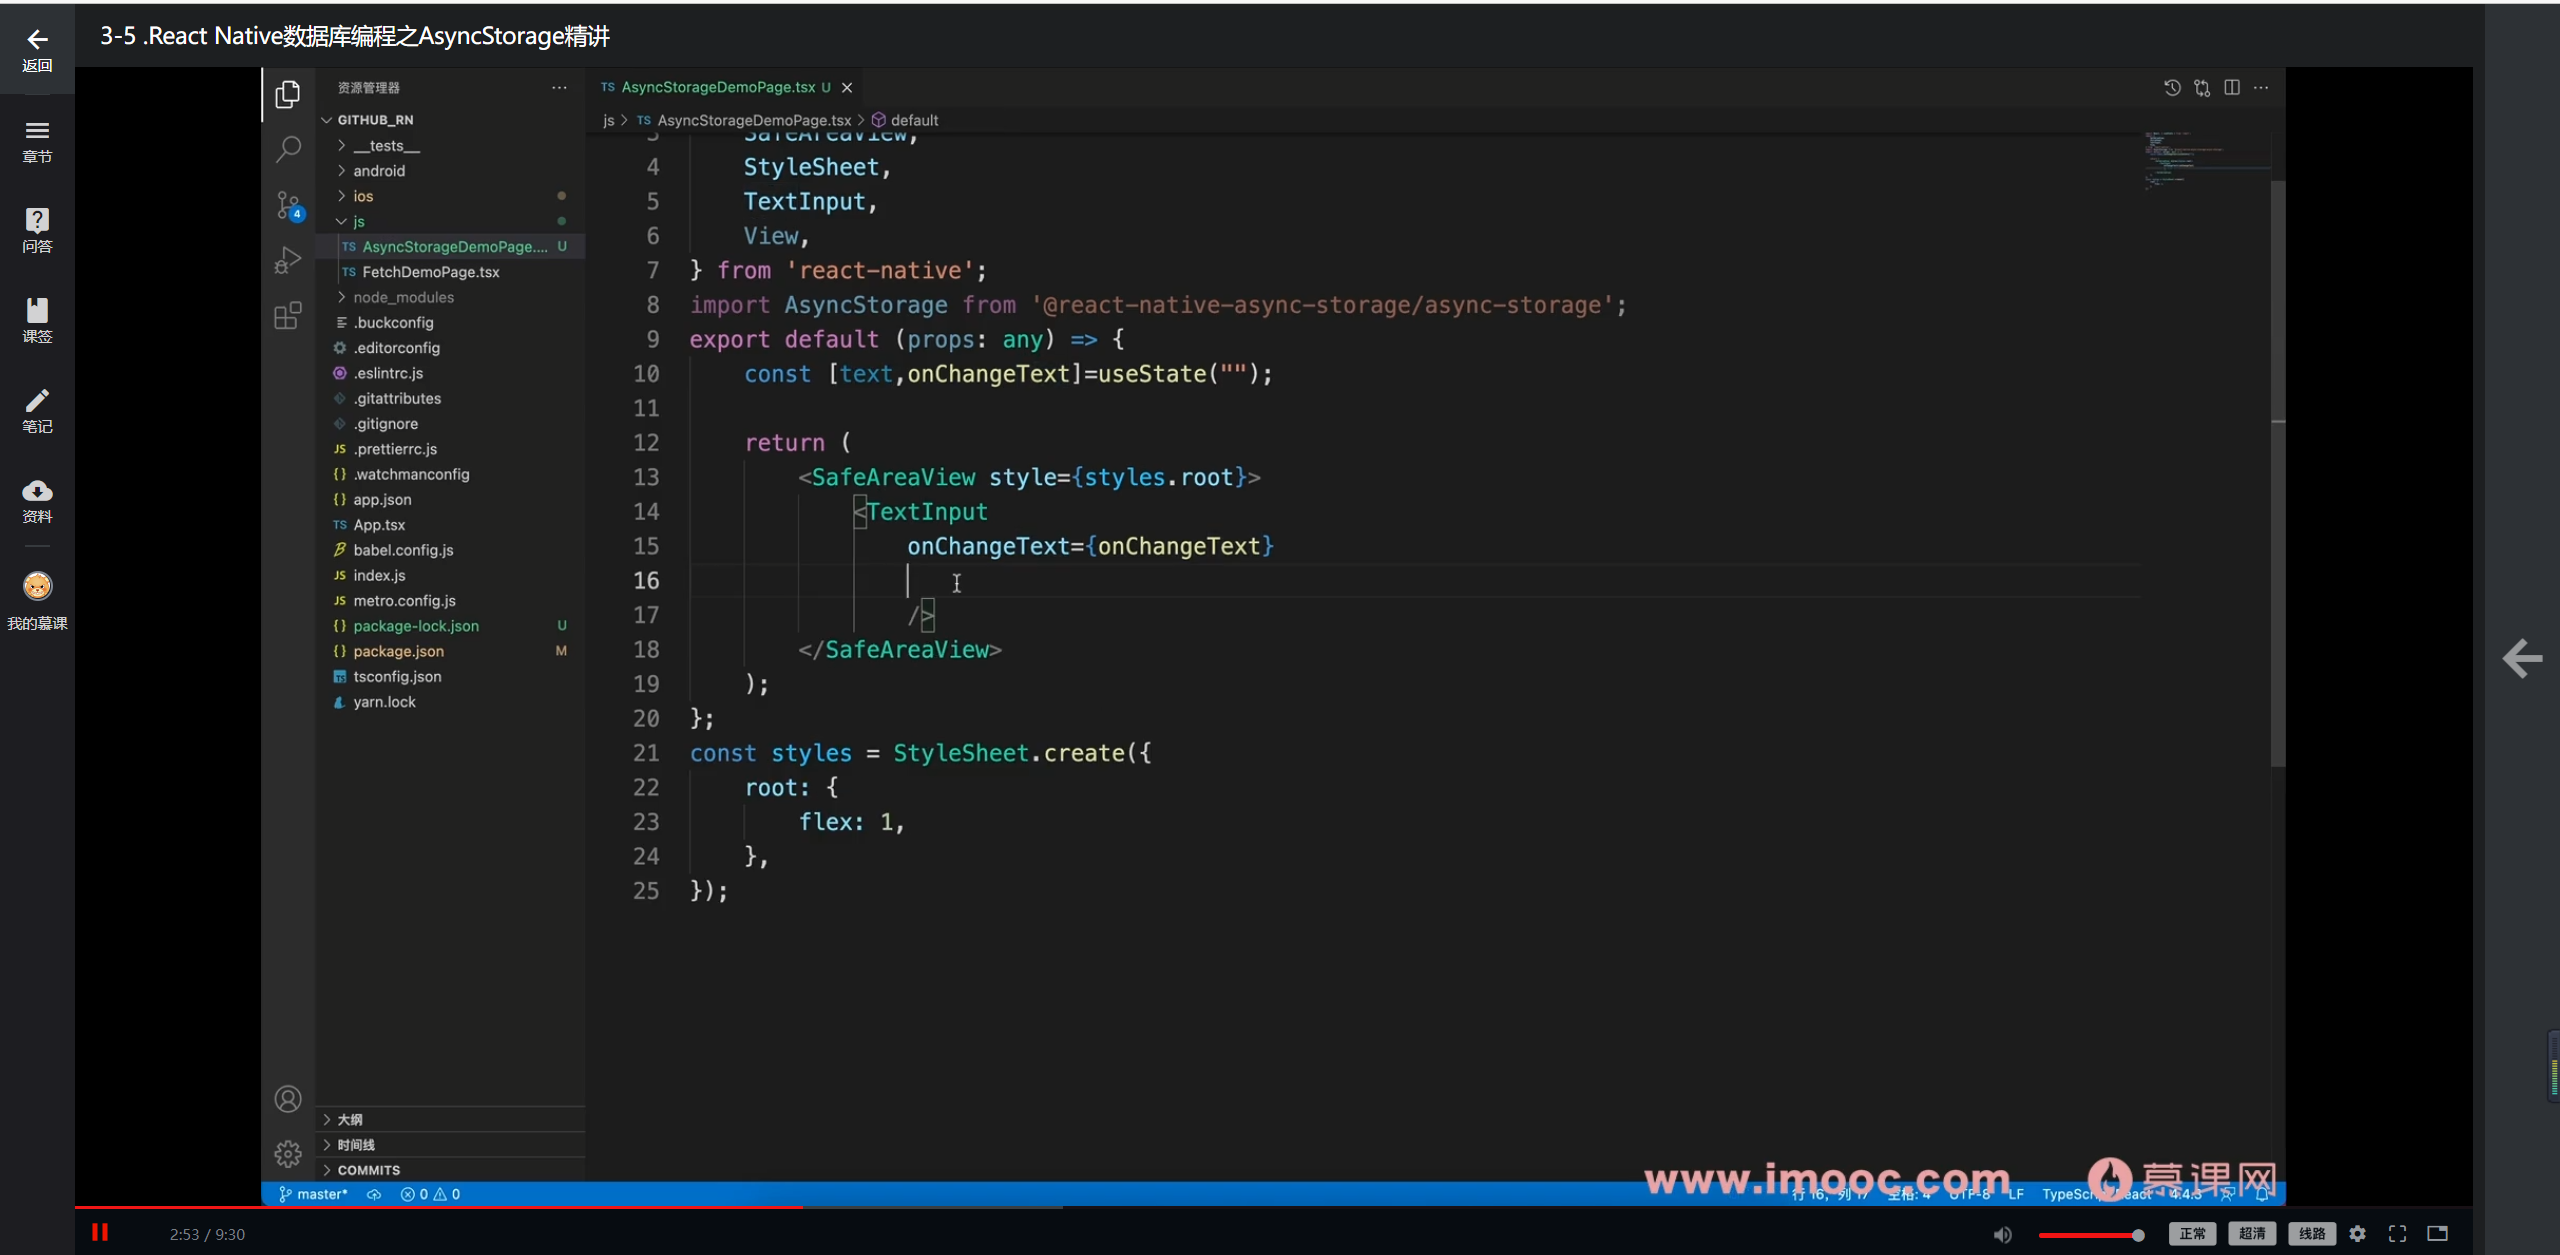Click the split editor icon
This screenshot has height=1255, width=2560.
pyautogui.click(x=2232, y=88)
